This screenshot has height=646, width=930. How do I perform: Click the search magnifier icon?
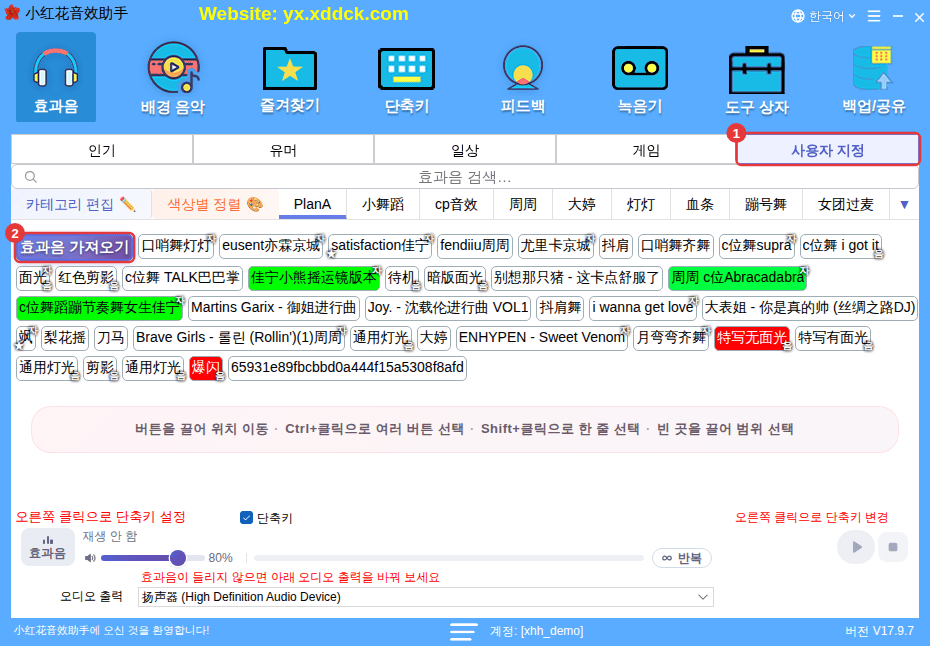[x=31, y=177]
